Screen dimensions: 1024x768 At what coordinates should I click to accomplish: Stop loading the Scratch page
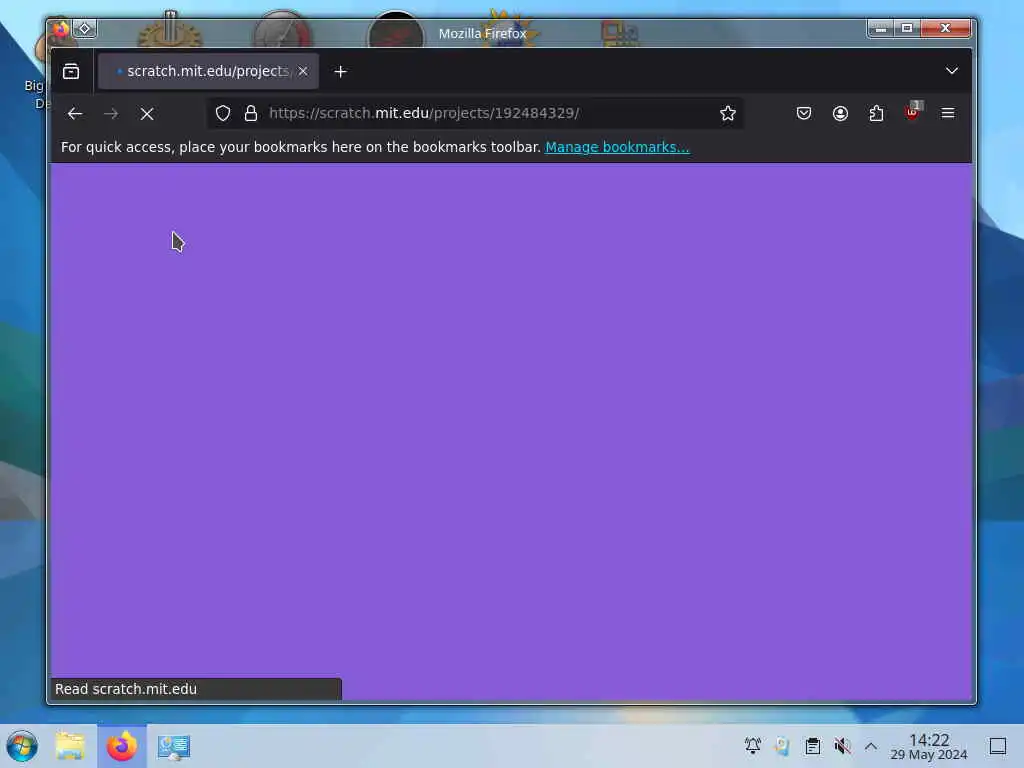147,114
